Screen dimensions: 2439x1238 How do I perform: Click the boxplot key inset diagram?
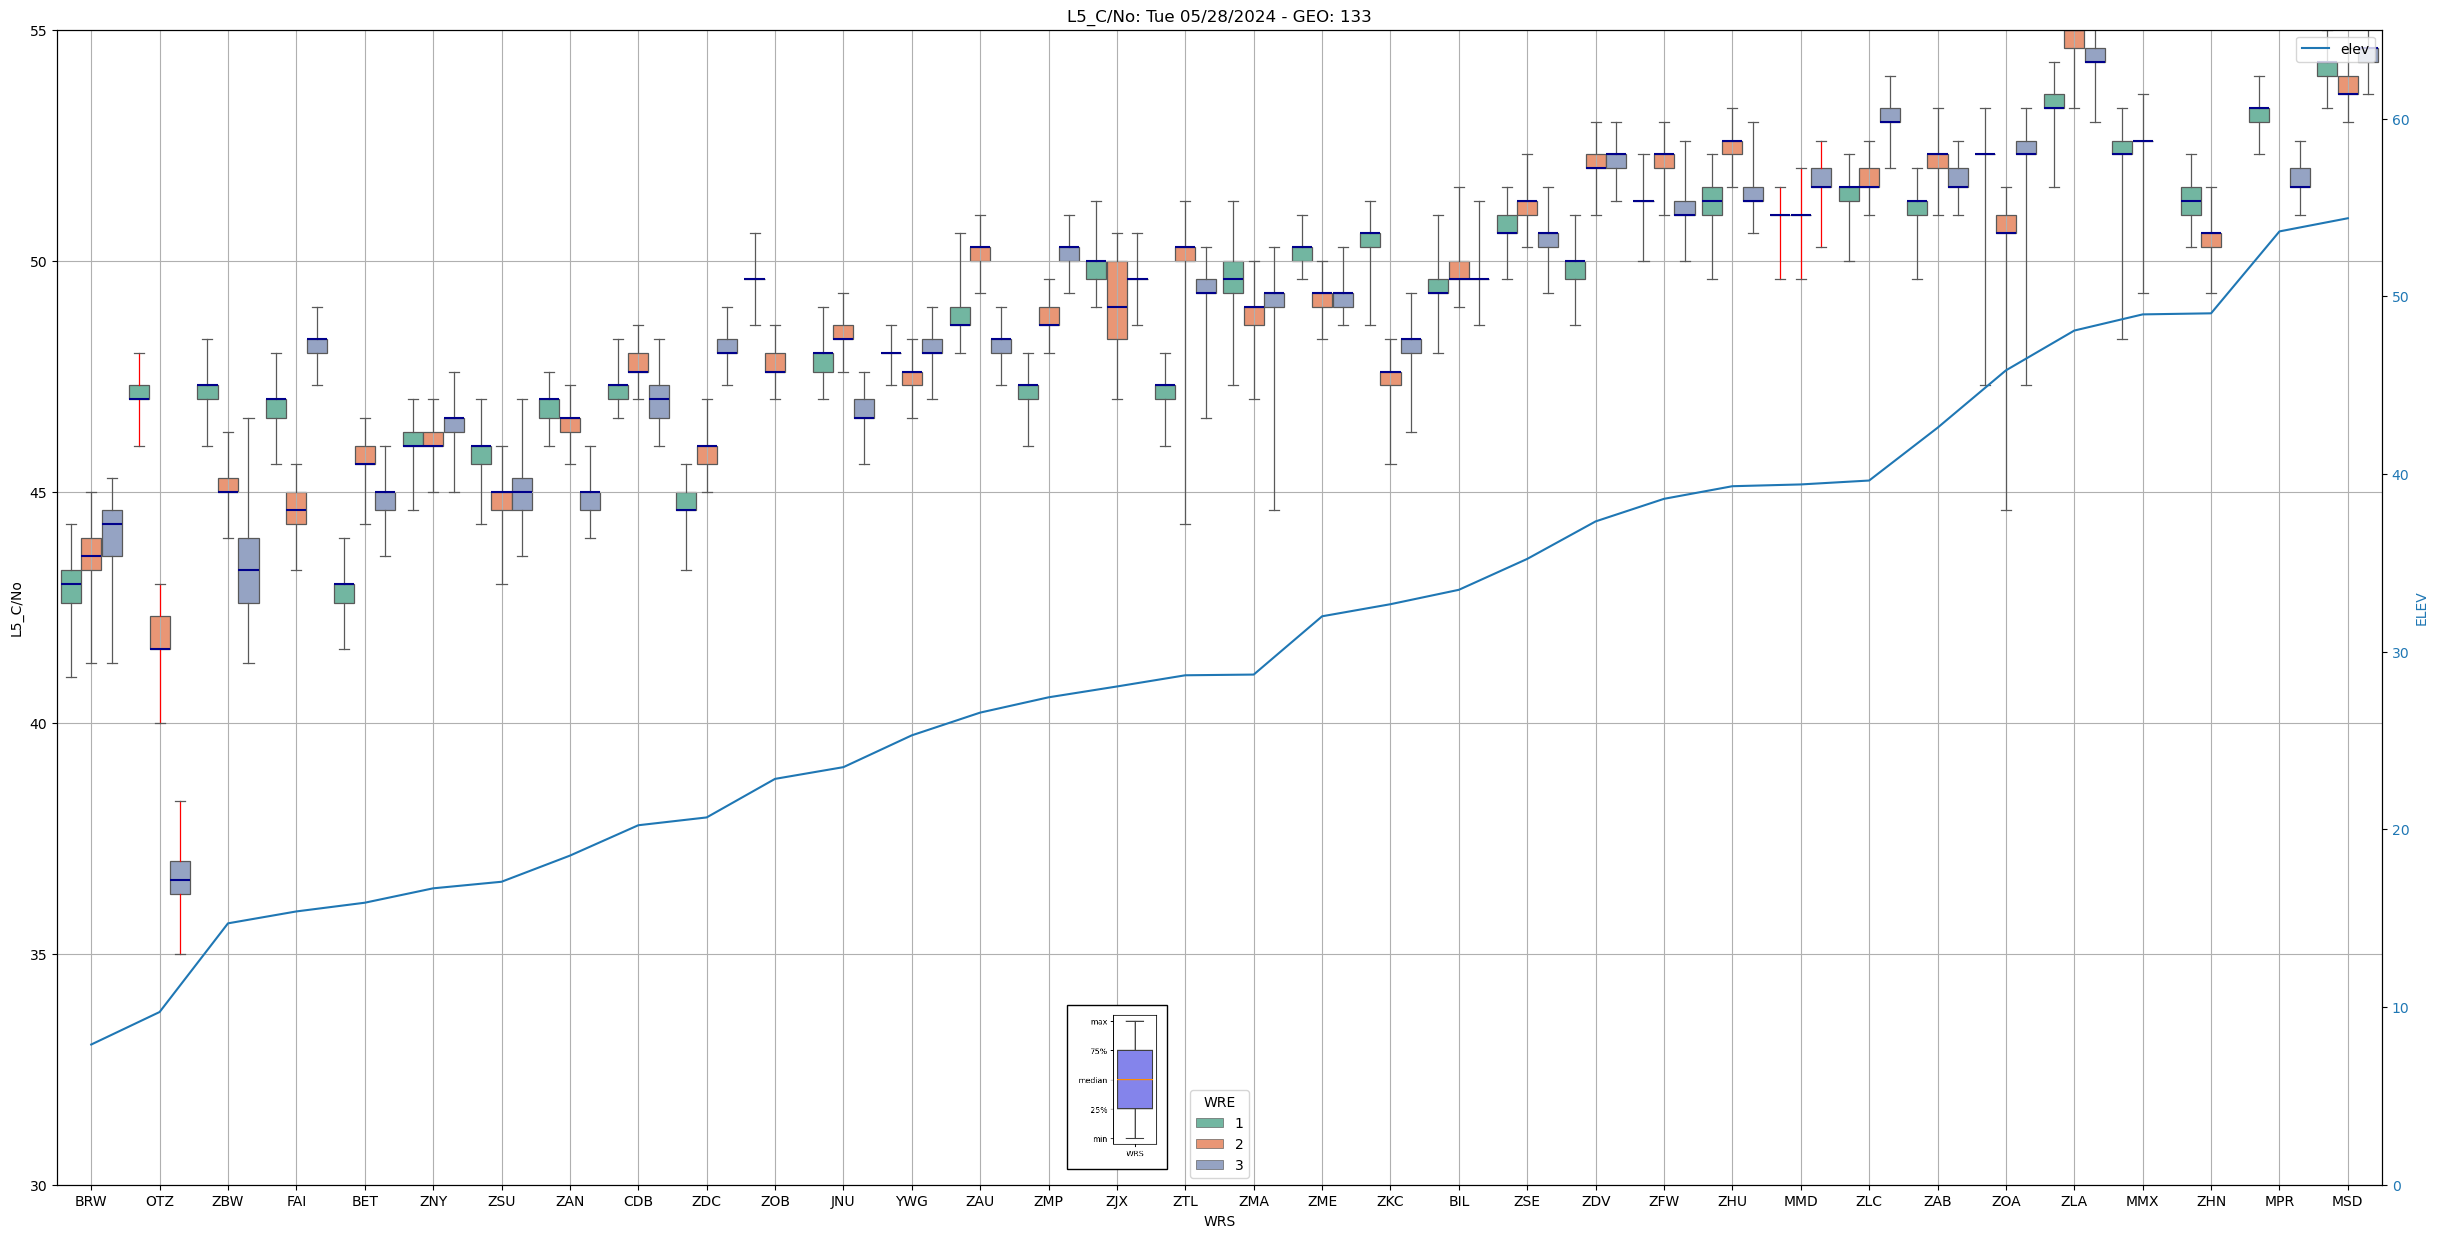[1117, 1087]
